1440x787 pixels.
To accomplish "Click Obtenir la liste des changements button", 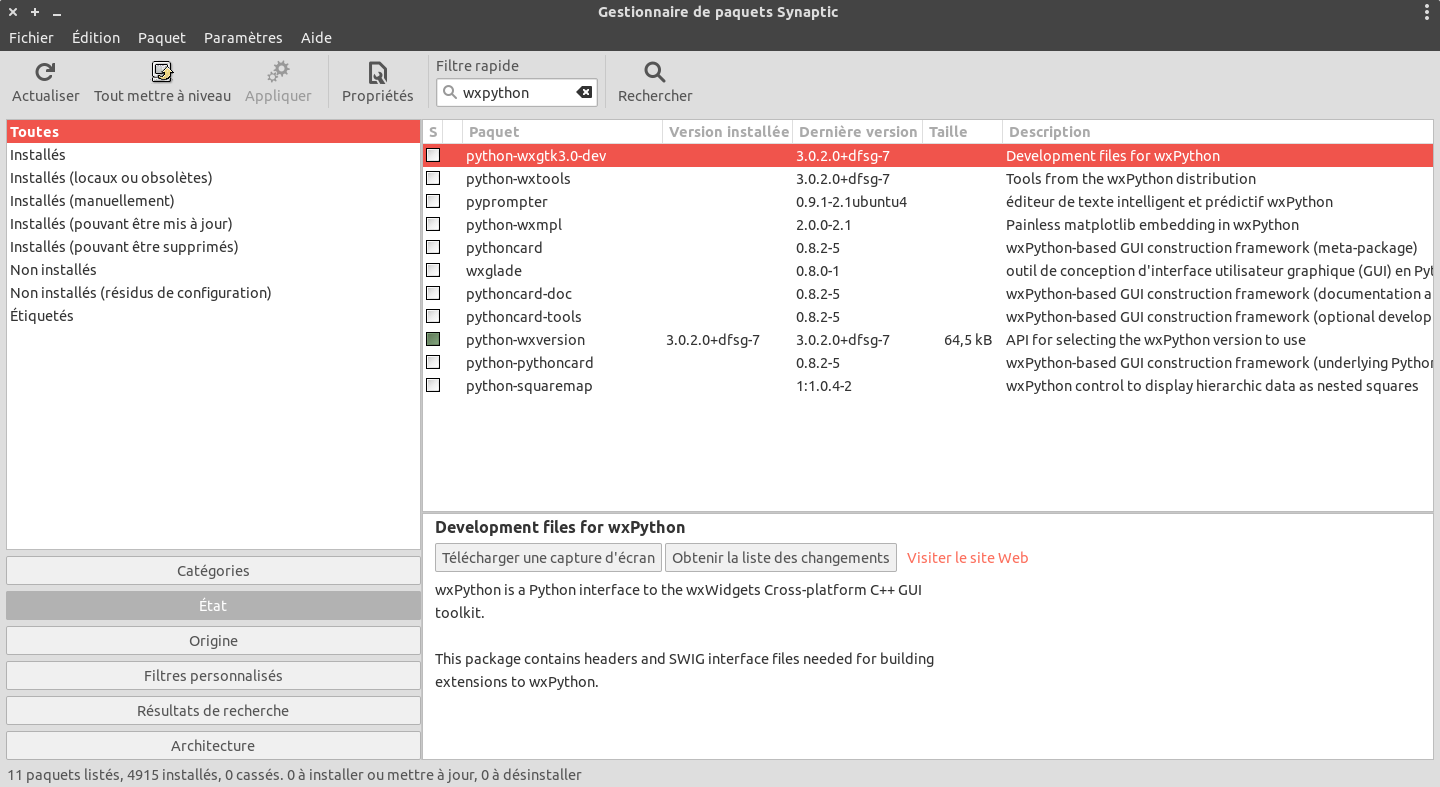I will pyautogui.click(x=781, y=558).
